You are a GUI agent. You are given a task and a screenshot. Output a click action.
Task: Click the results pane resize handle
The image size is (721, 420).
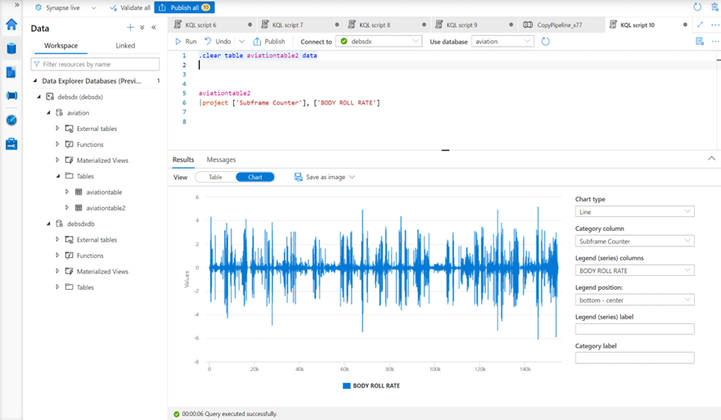445,150
